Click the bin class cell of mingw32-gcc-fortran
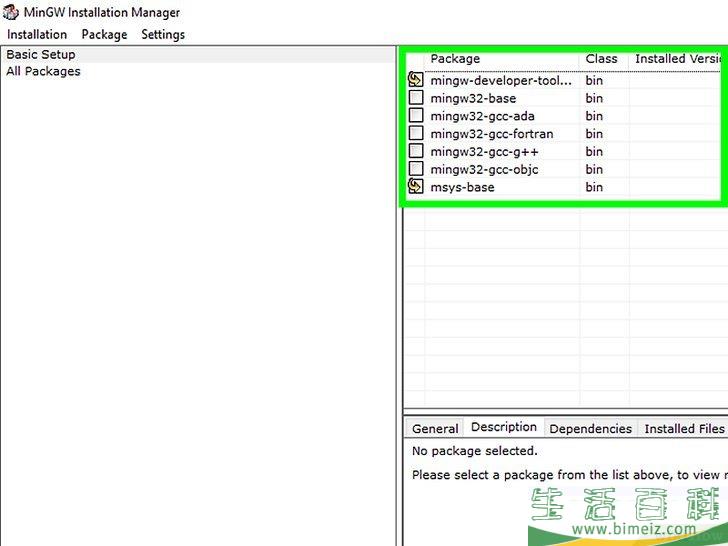 594,134
